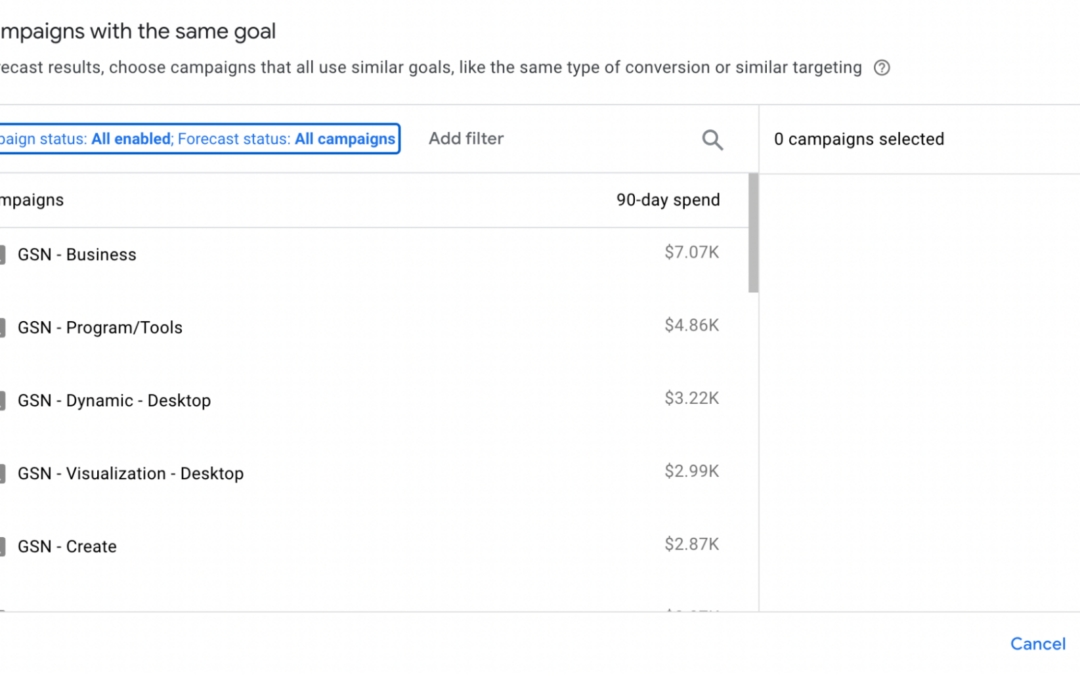Select the GSN - Business campaign name
The height and width of the screenshot is (675, 1080).
click(77, 255)
